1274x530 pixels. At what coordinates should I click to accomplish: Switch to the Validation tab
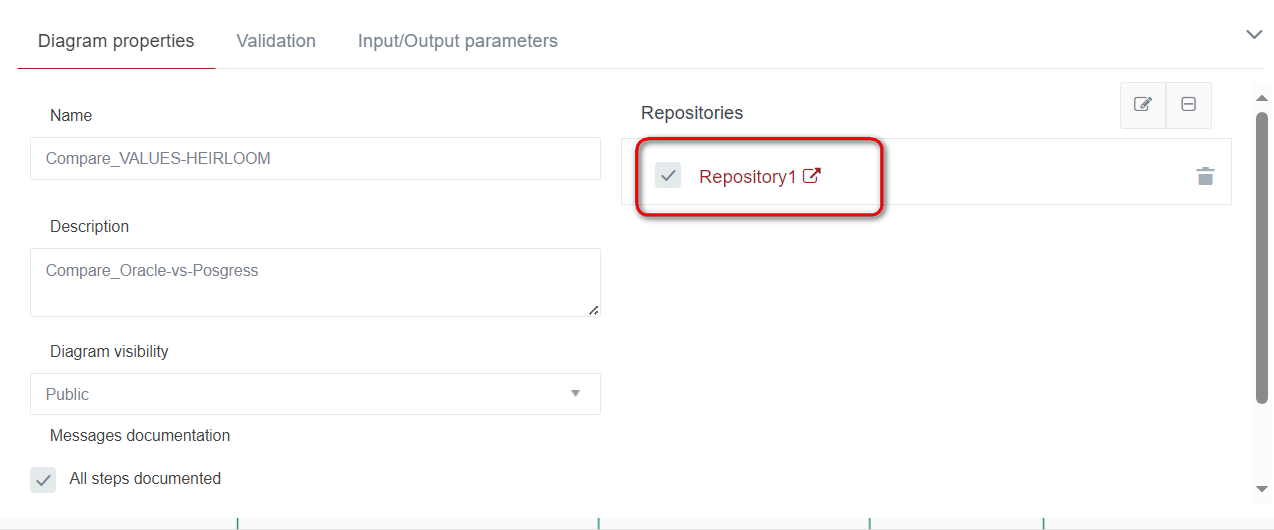tap(276, 41)
